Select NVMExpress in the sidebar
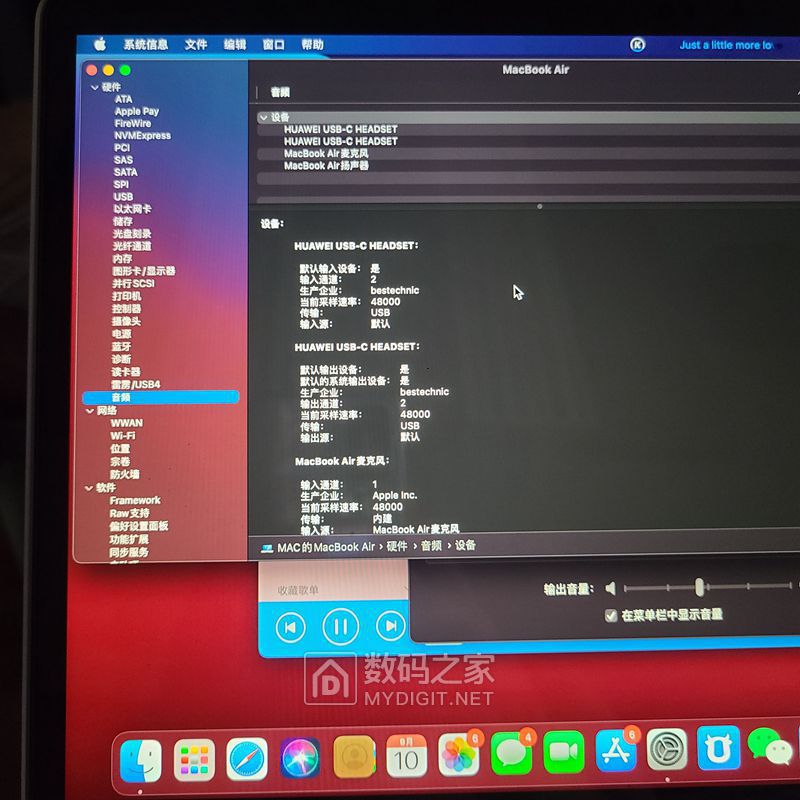The image size is (800, 800). (x=142, y=136)
